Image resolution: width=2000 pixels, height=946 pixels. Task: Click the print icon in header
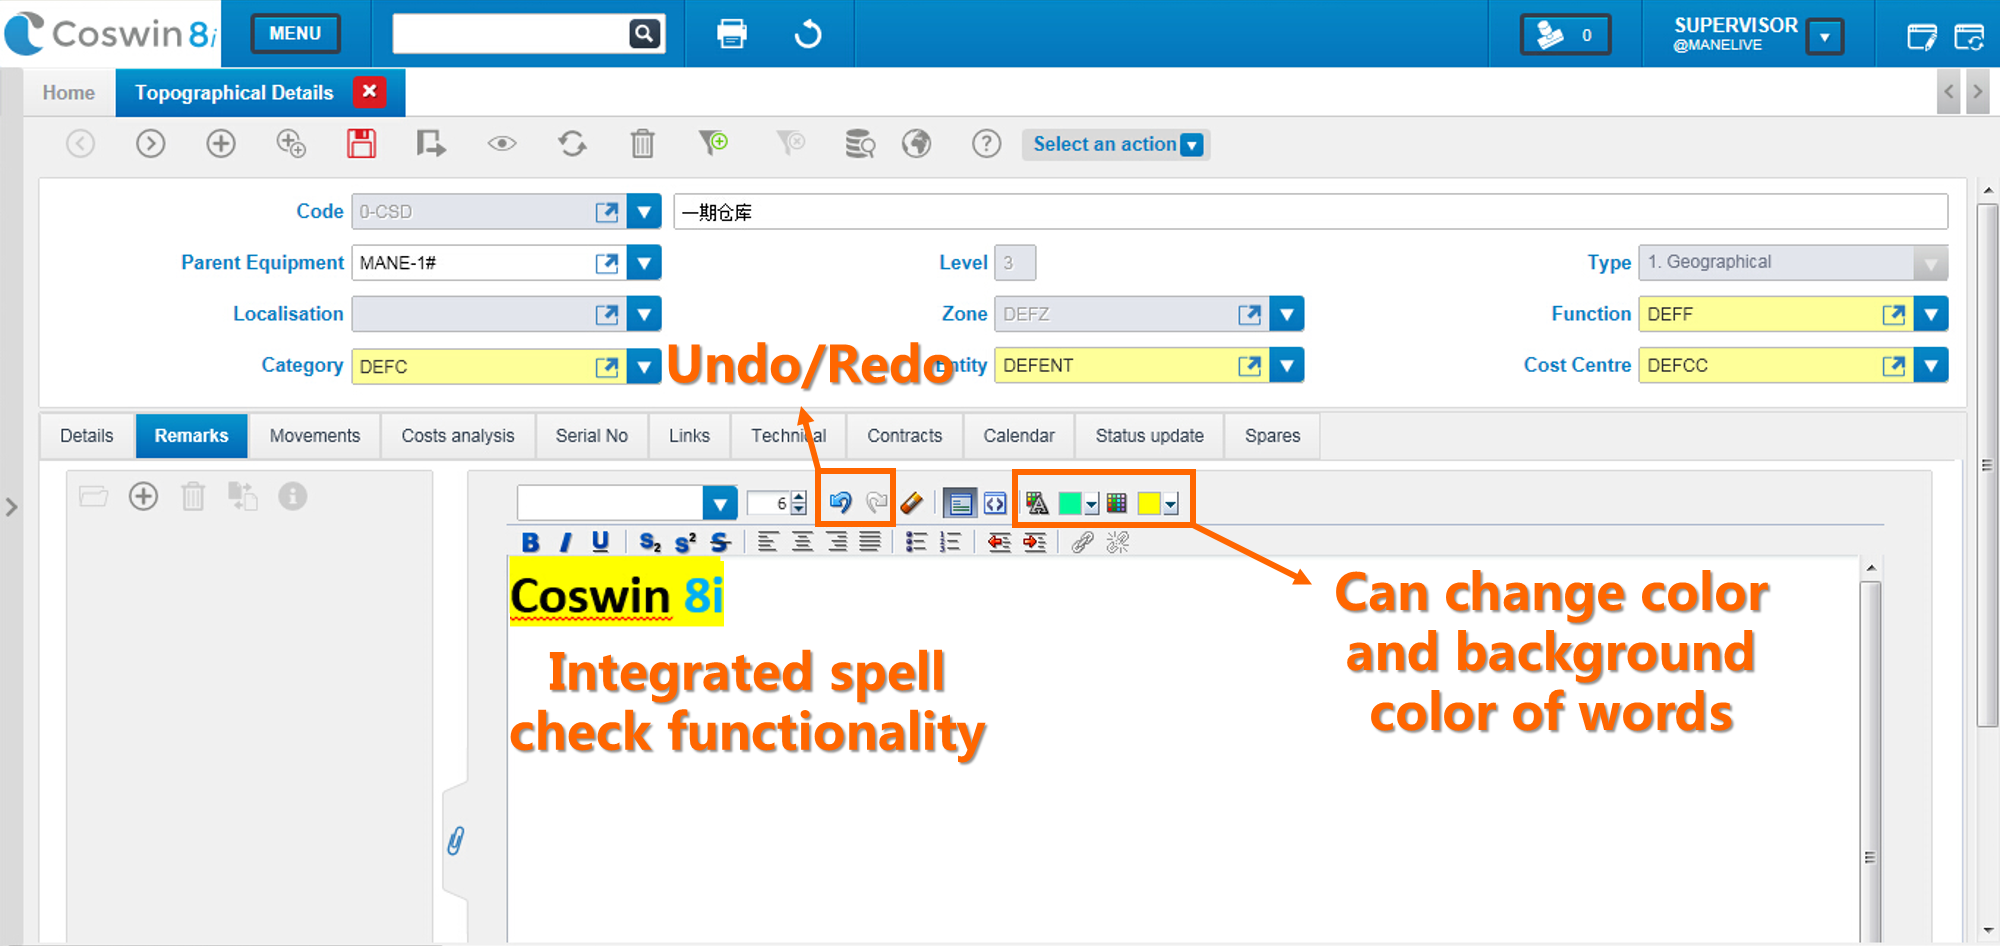point(732,34)
